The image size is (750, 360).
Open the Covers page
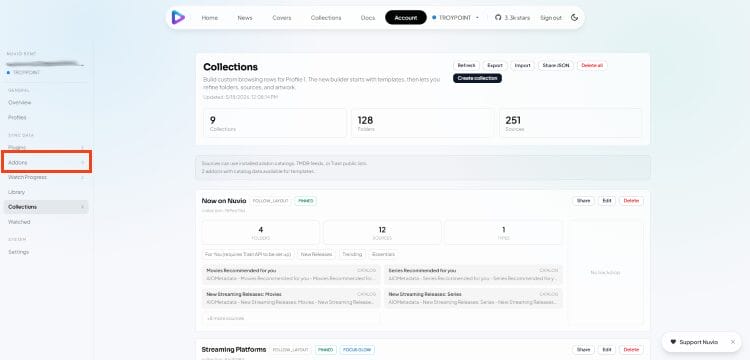(282, 18)
